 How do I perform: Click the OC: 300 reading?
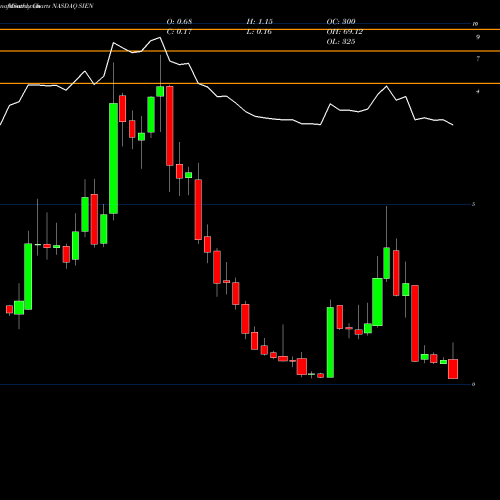(x=341, y=21)
